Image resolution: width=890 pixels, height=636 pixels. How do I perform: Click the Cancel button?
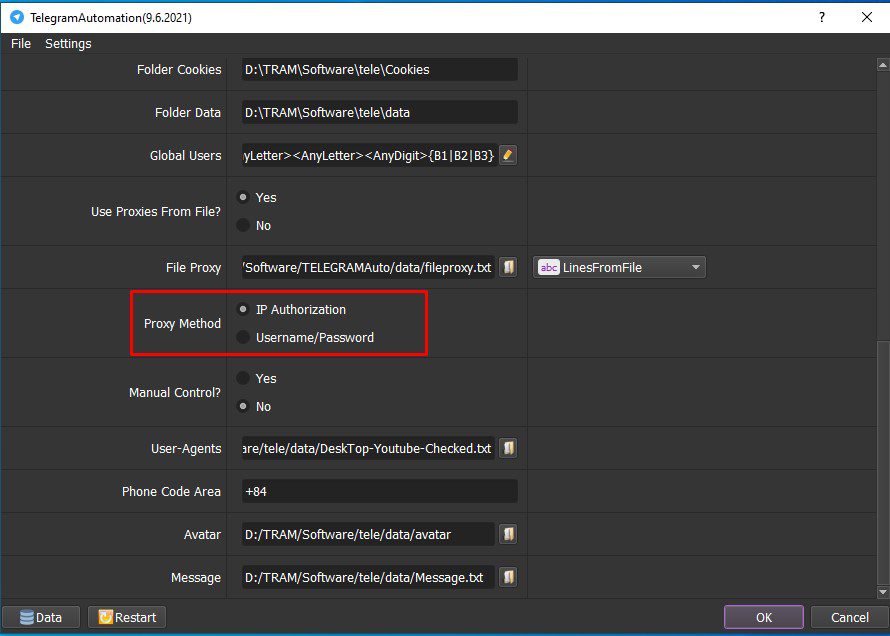point(850,617)
